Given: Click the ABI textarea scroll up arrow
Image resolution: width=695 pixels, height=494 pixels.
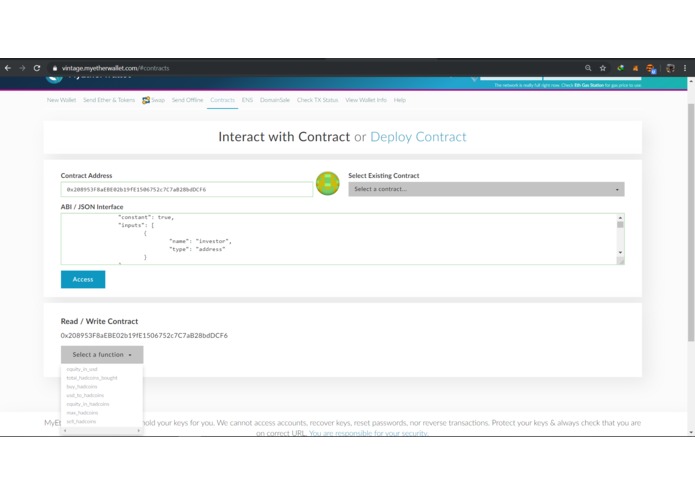Looking at the screenshot, I should [x=621, y=218].
